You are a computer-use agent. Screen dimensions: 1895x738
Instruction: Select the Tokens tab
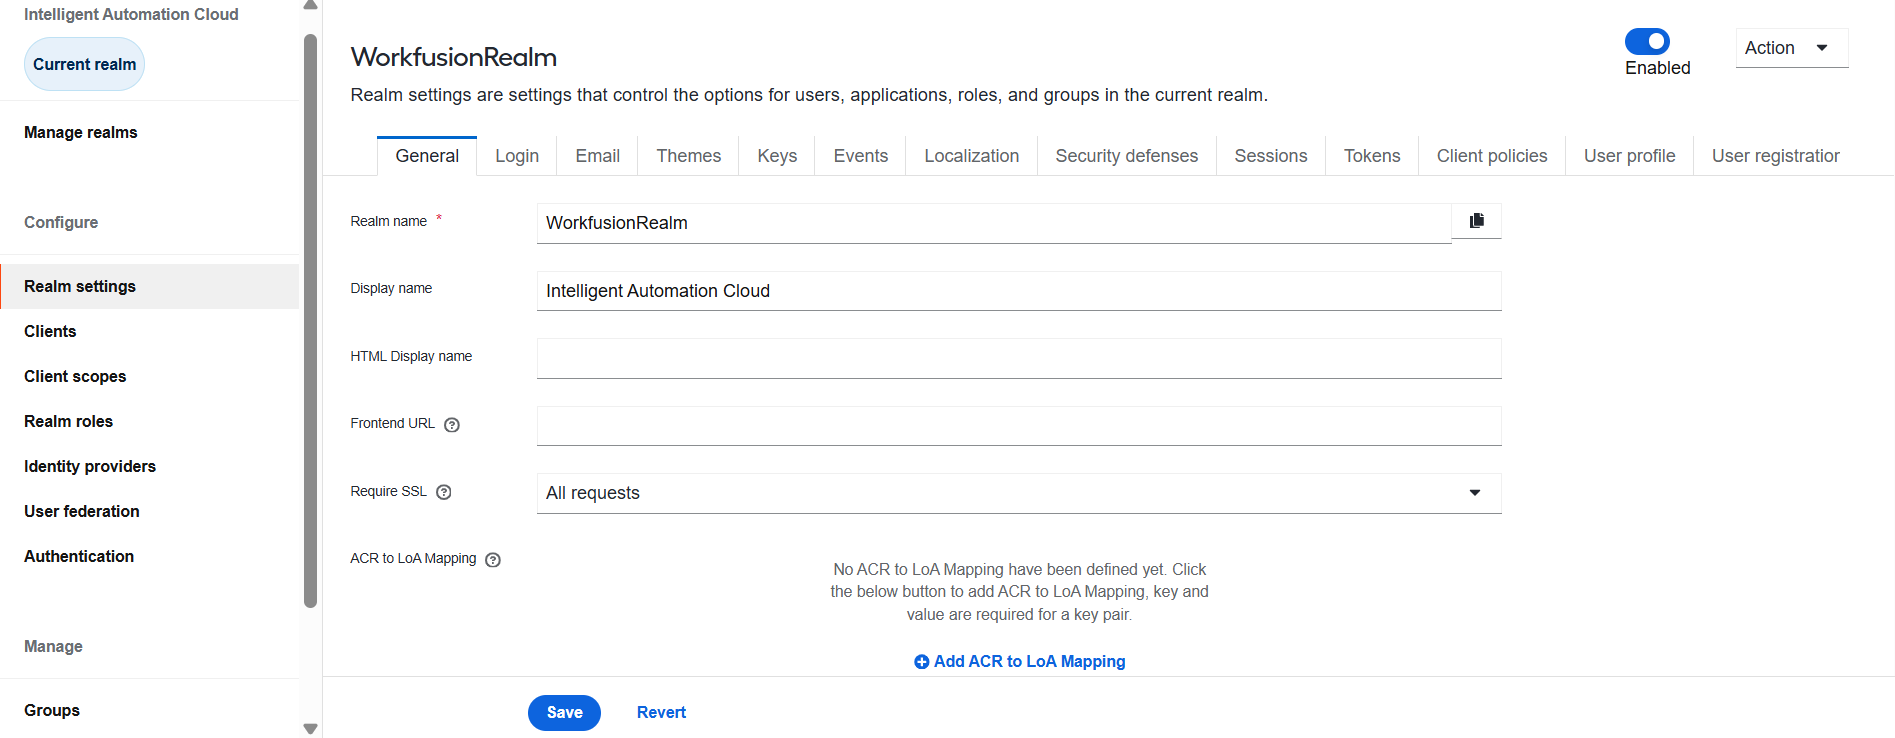(x=1372, y=156)
